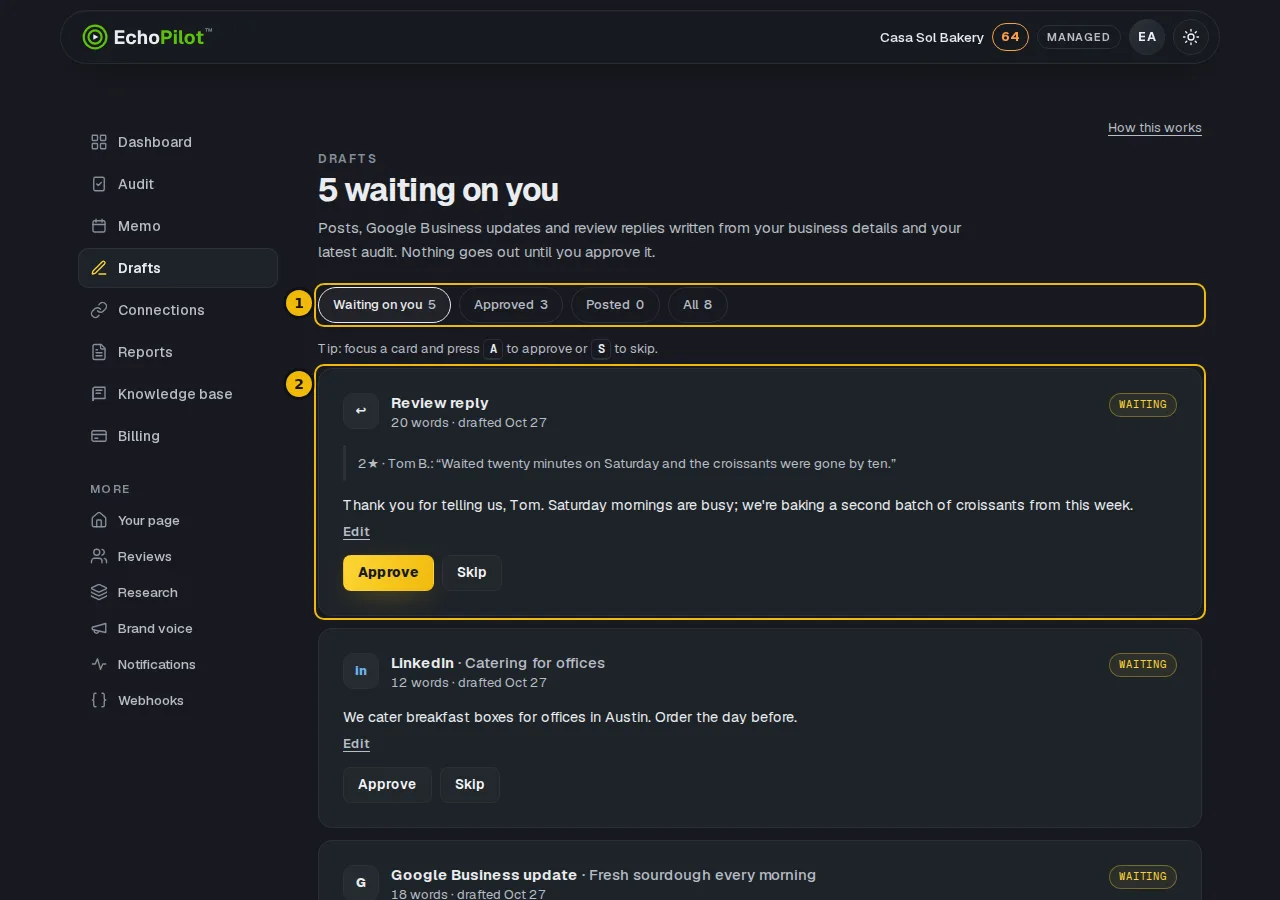
Task: Click the WAITING badge on Review reply
Action: (1143, 405)
